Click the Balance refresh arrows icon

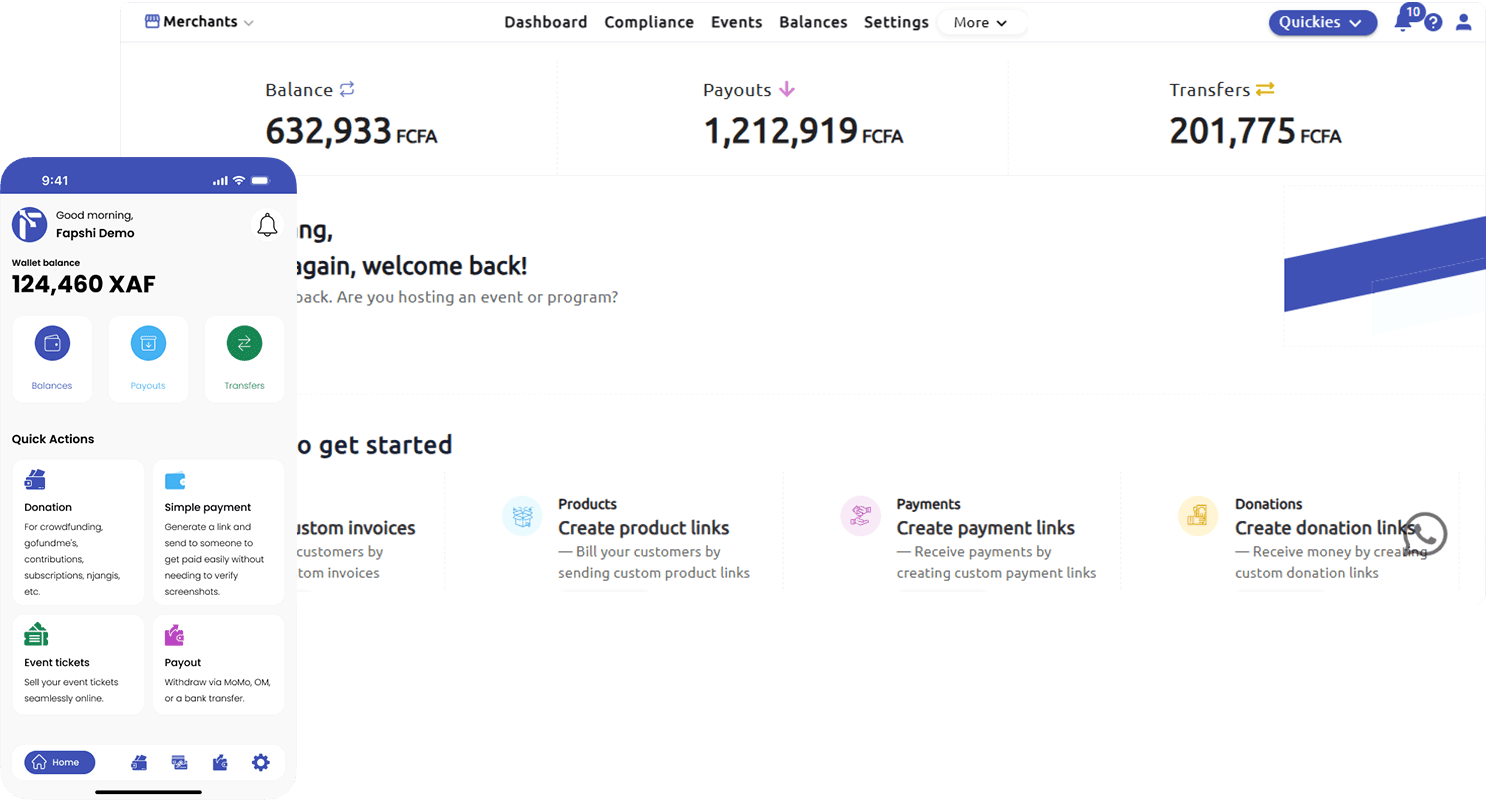347,89
